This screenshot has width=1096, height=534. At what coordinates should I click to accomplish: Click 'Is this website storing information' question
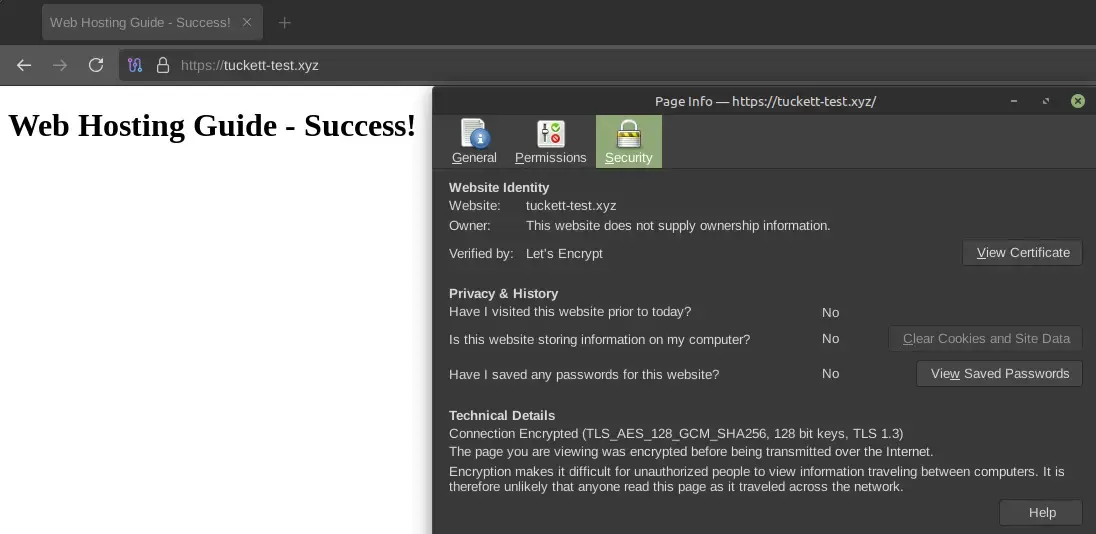(599, 340)
